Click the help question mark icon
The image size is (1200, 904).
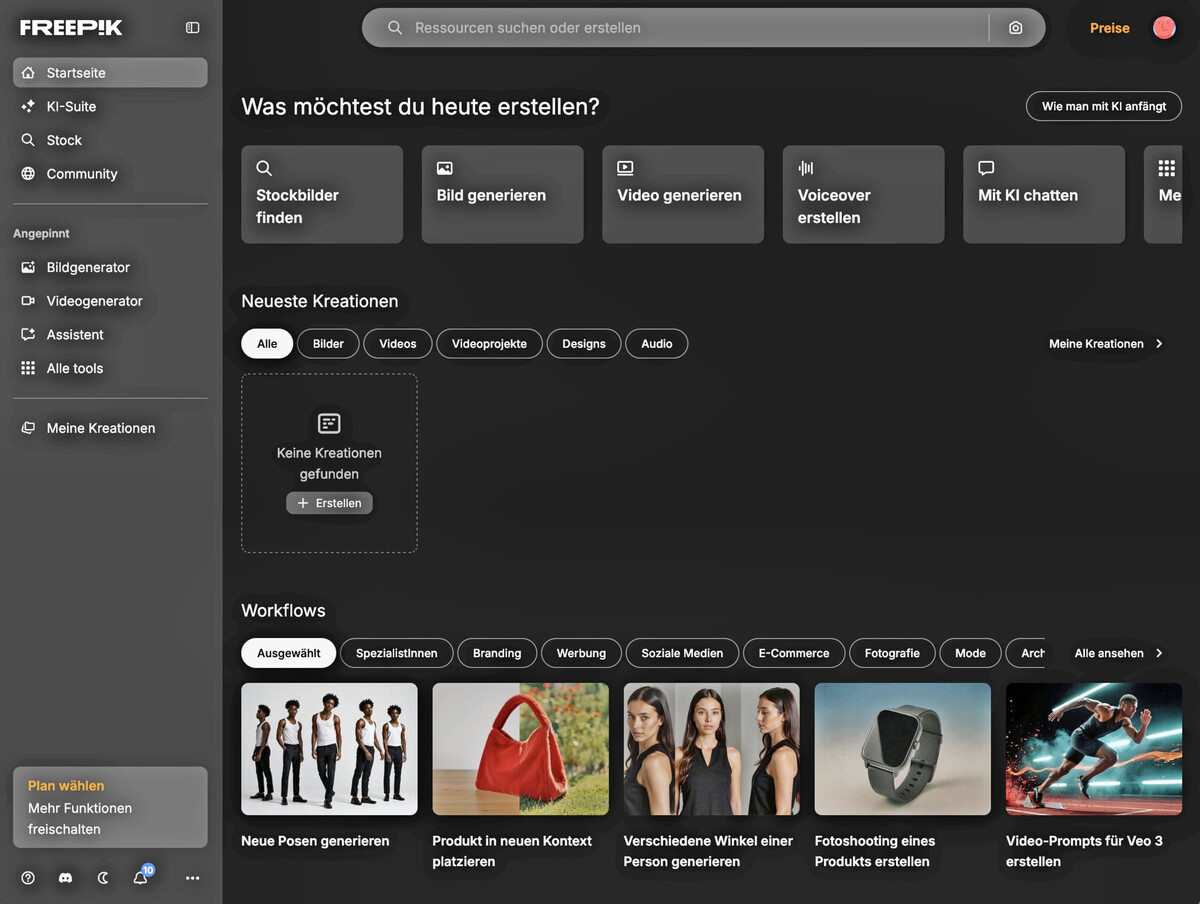(28, 878)
